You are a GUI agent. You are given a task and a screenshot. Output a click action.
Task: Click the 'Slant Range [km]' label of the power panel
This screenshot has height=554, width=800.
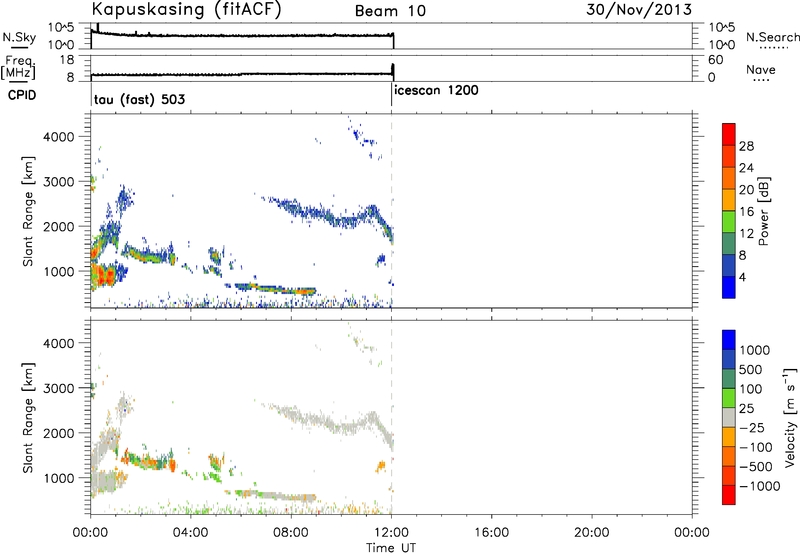(x=29, y=211)
